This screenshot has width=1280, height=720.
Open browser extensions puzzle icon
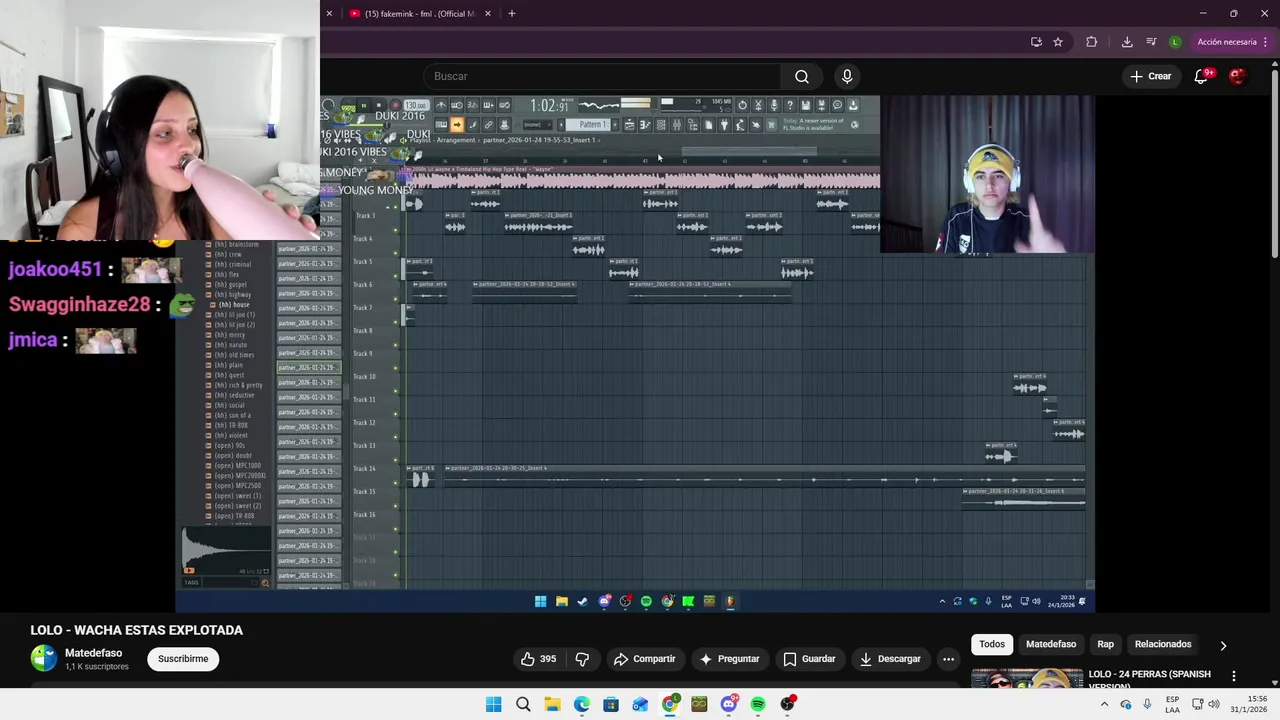point(1092,42)
